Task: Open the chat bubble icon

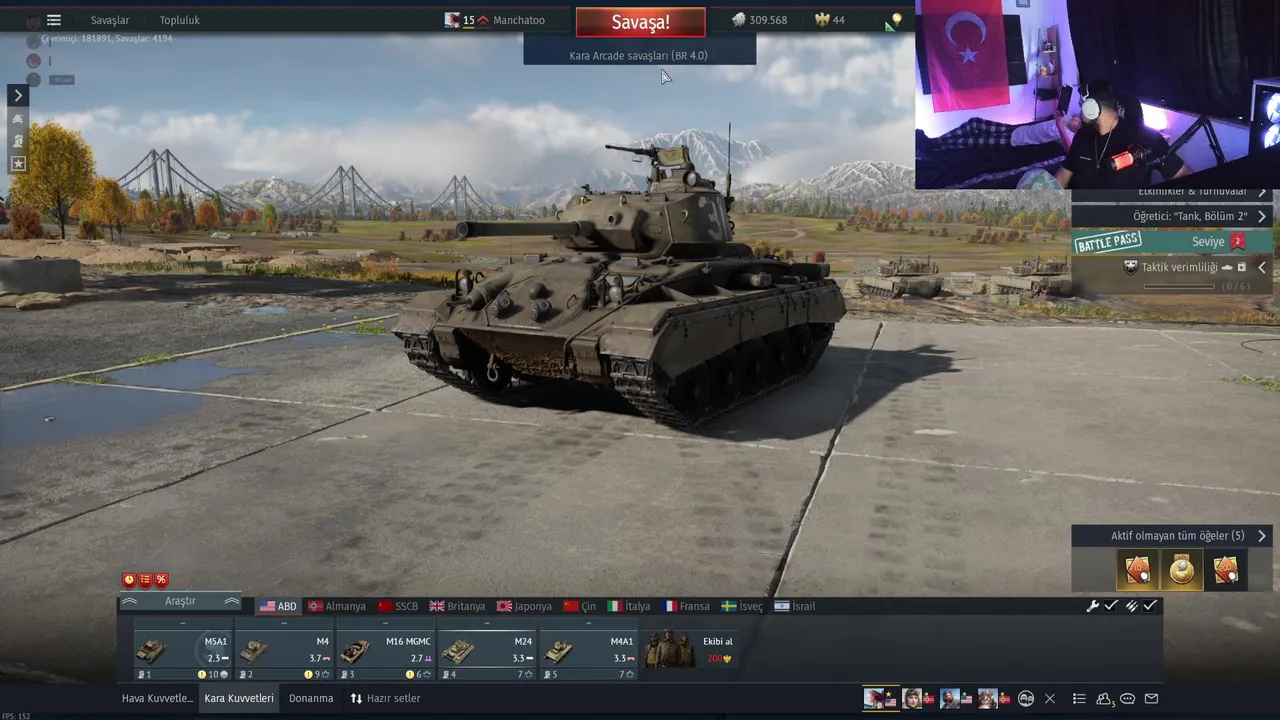Action: pyautogui.click(x=1128, y=699)
